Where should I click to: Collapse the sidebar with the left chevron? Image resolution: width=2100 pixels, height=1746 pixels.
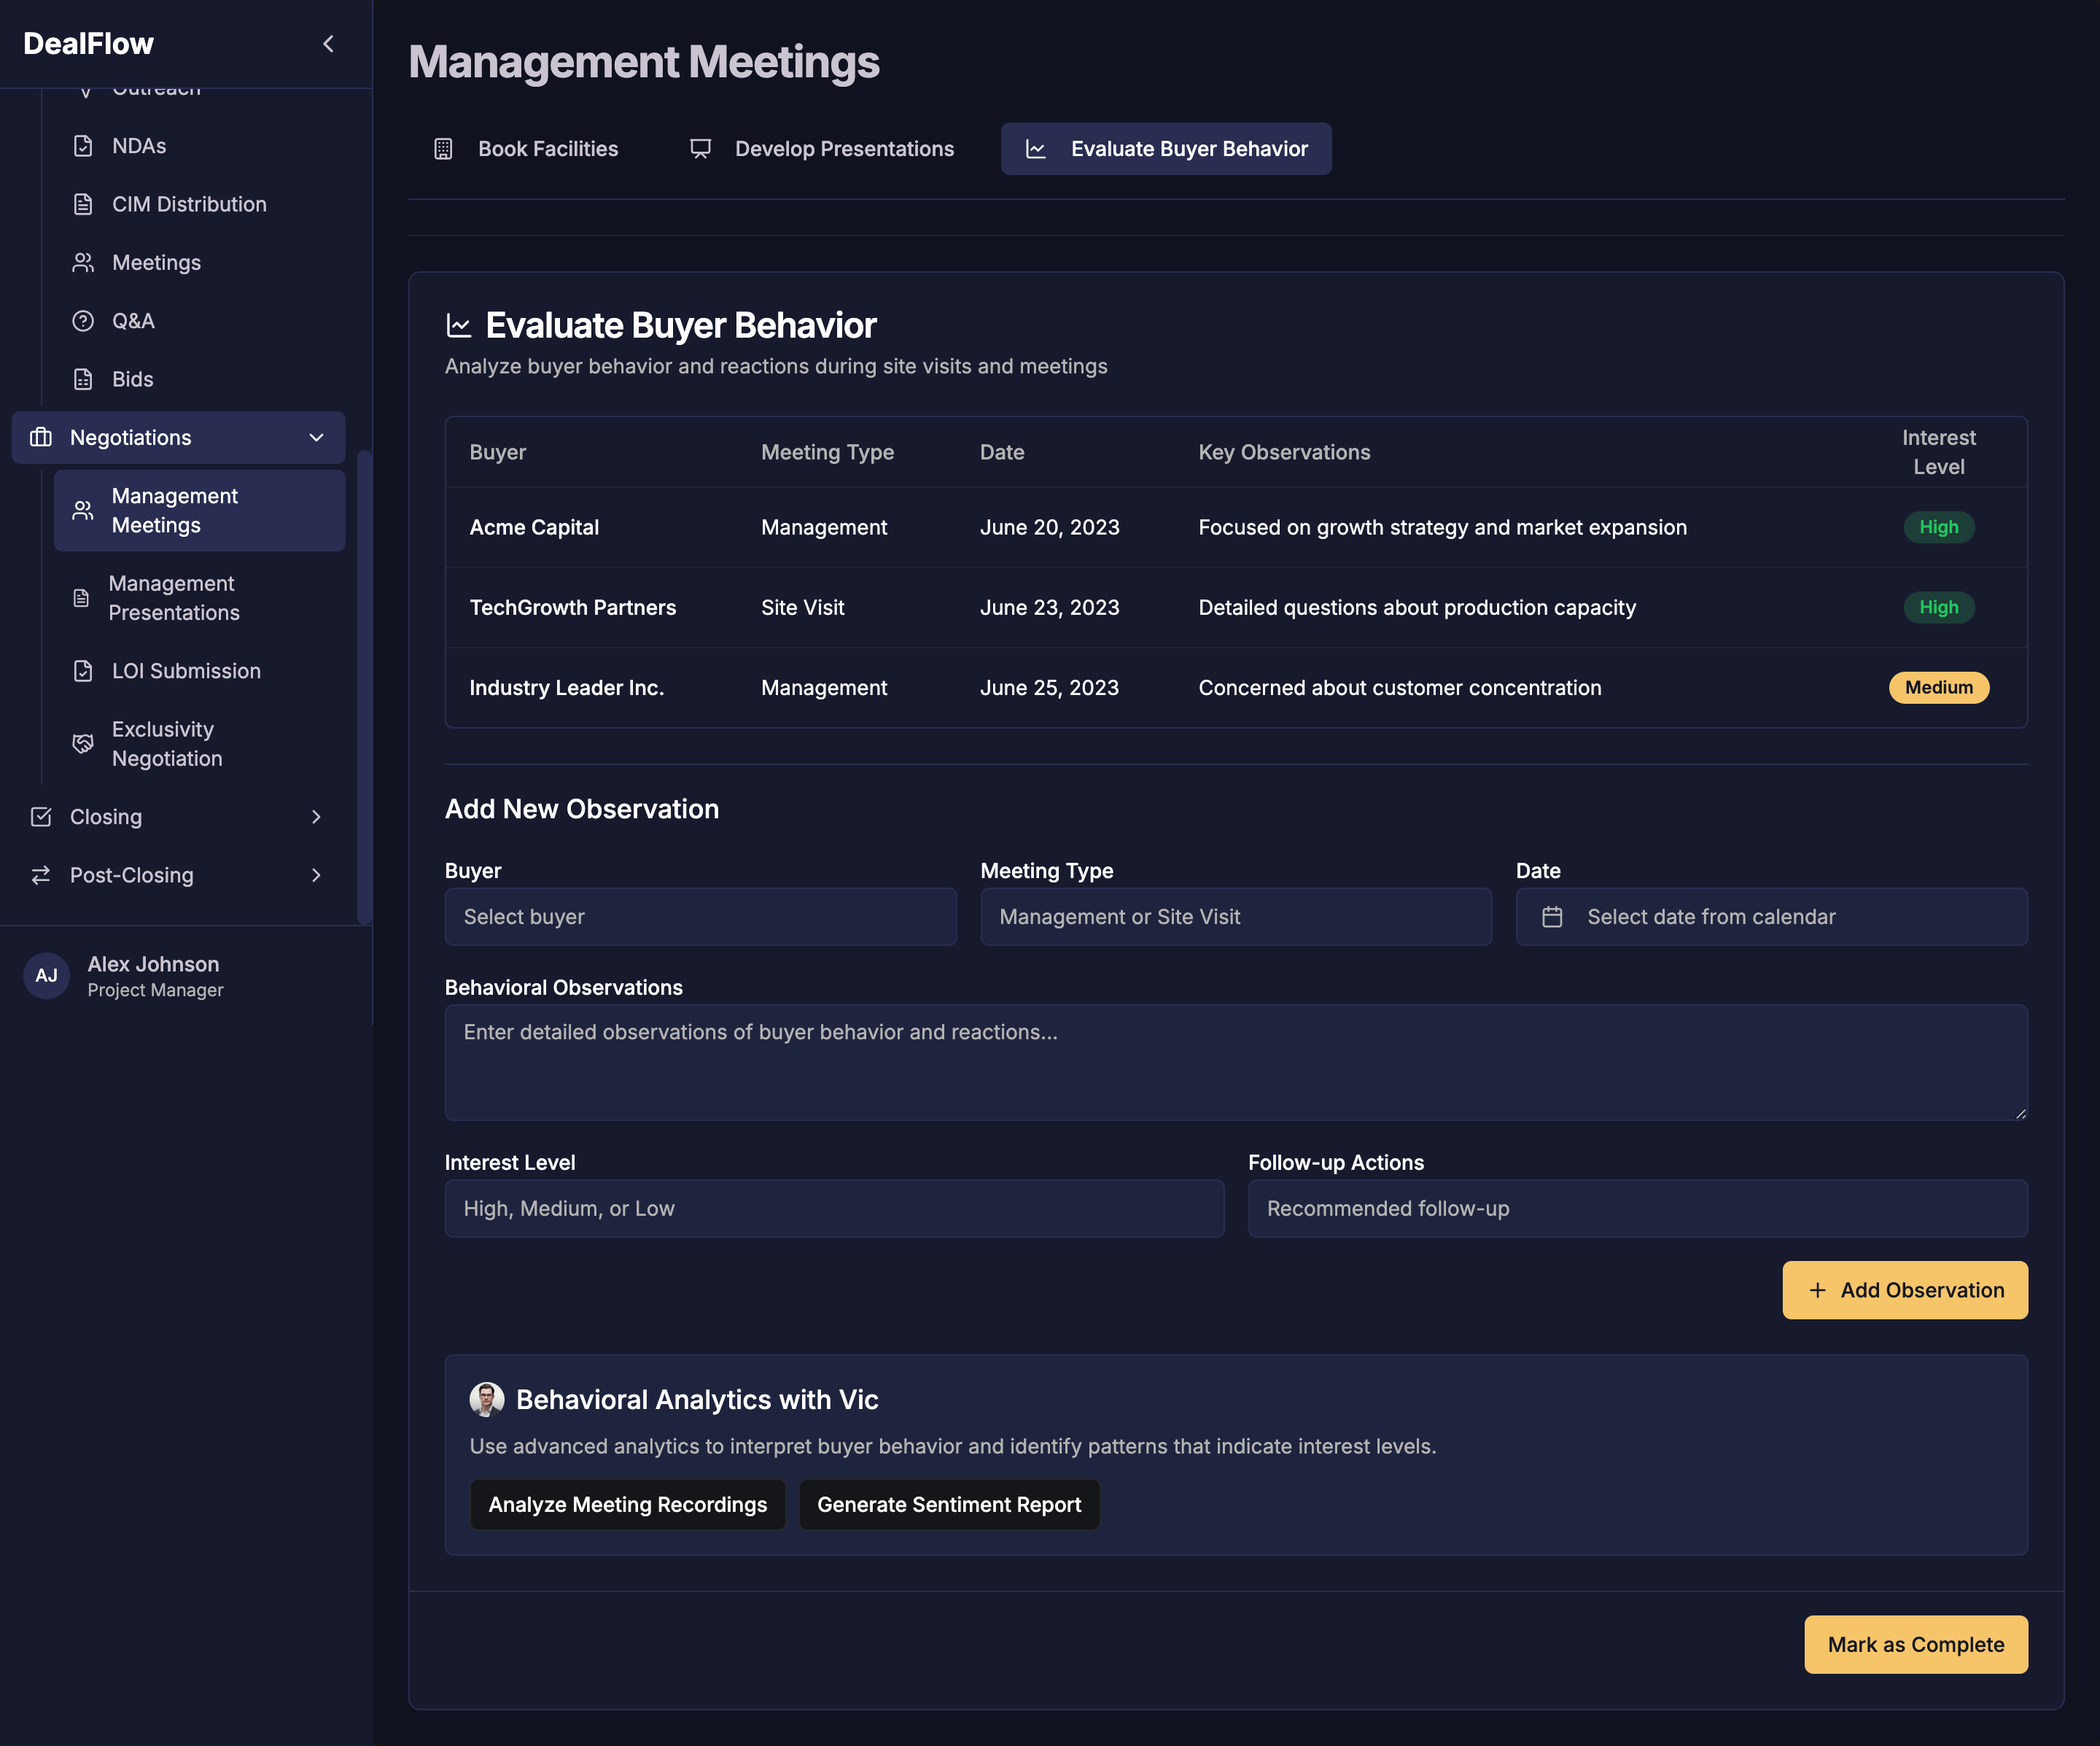coord(327,43)
